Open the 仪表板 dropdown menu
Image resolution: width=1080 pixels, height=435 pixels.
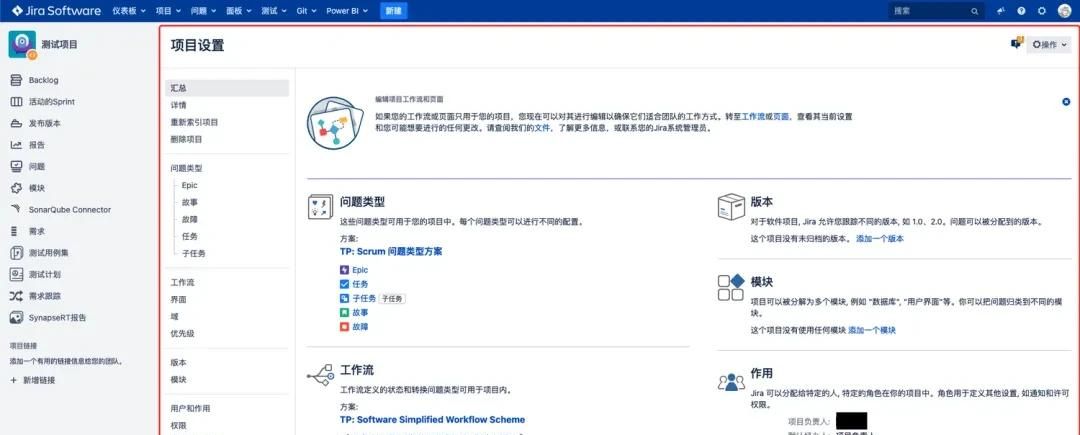(x=129, y=11)
